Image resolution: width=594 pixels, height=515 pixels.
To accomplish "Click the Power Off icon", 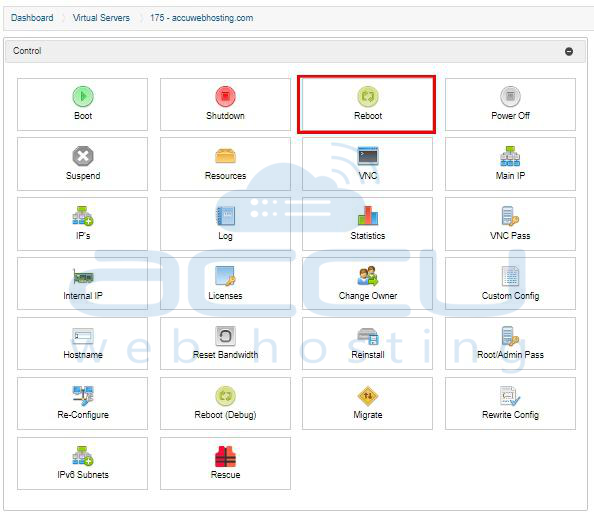I will click(510, 96).
